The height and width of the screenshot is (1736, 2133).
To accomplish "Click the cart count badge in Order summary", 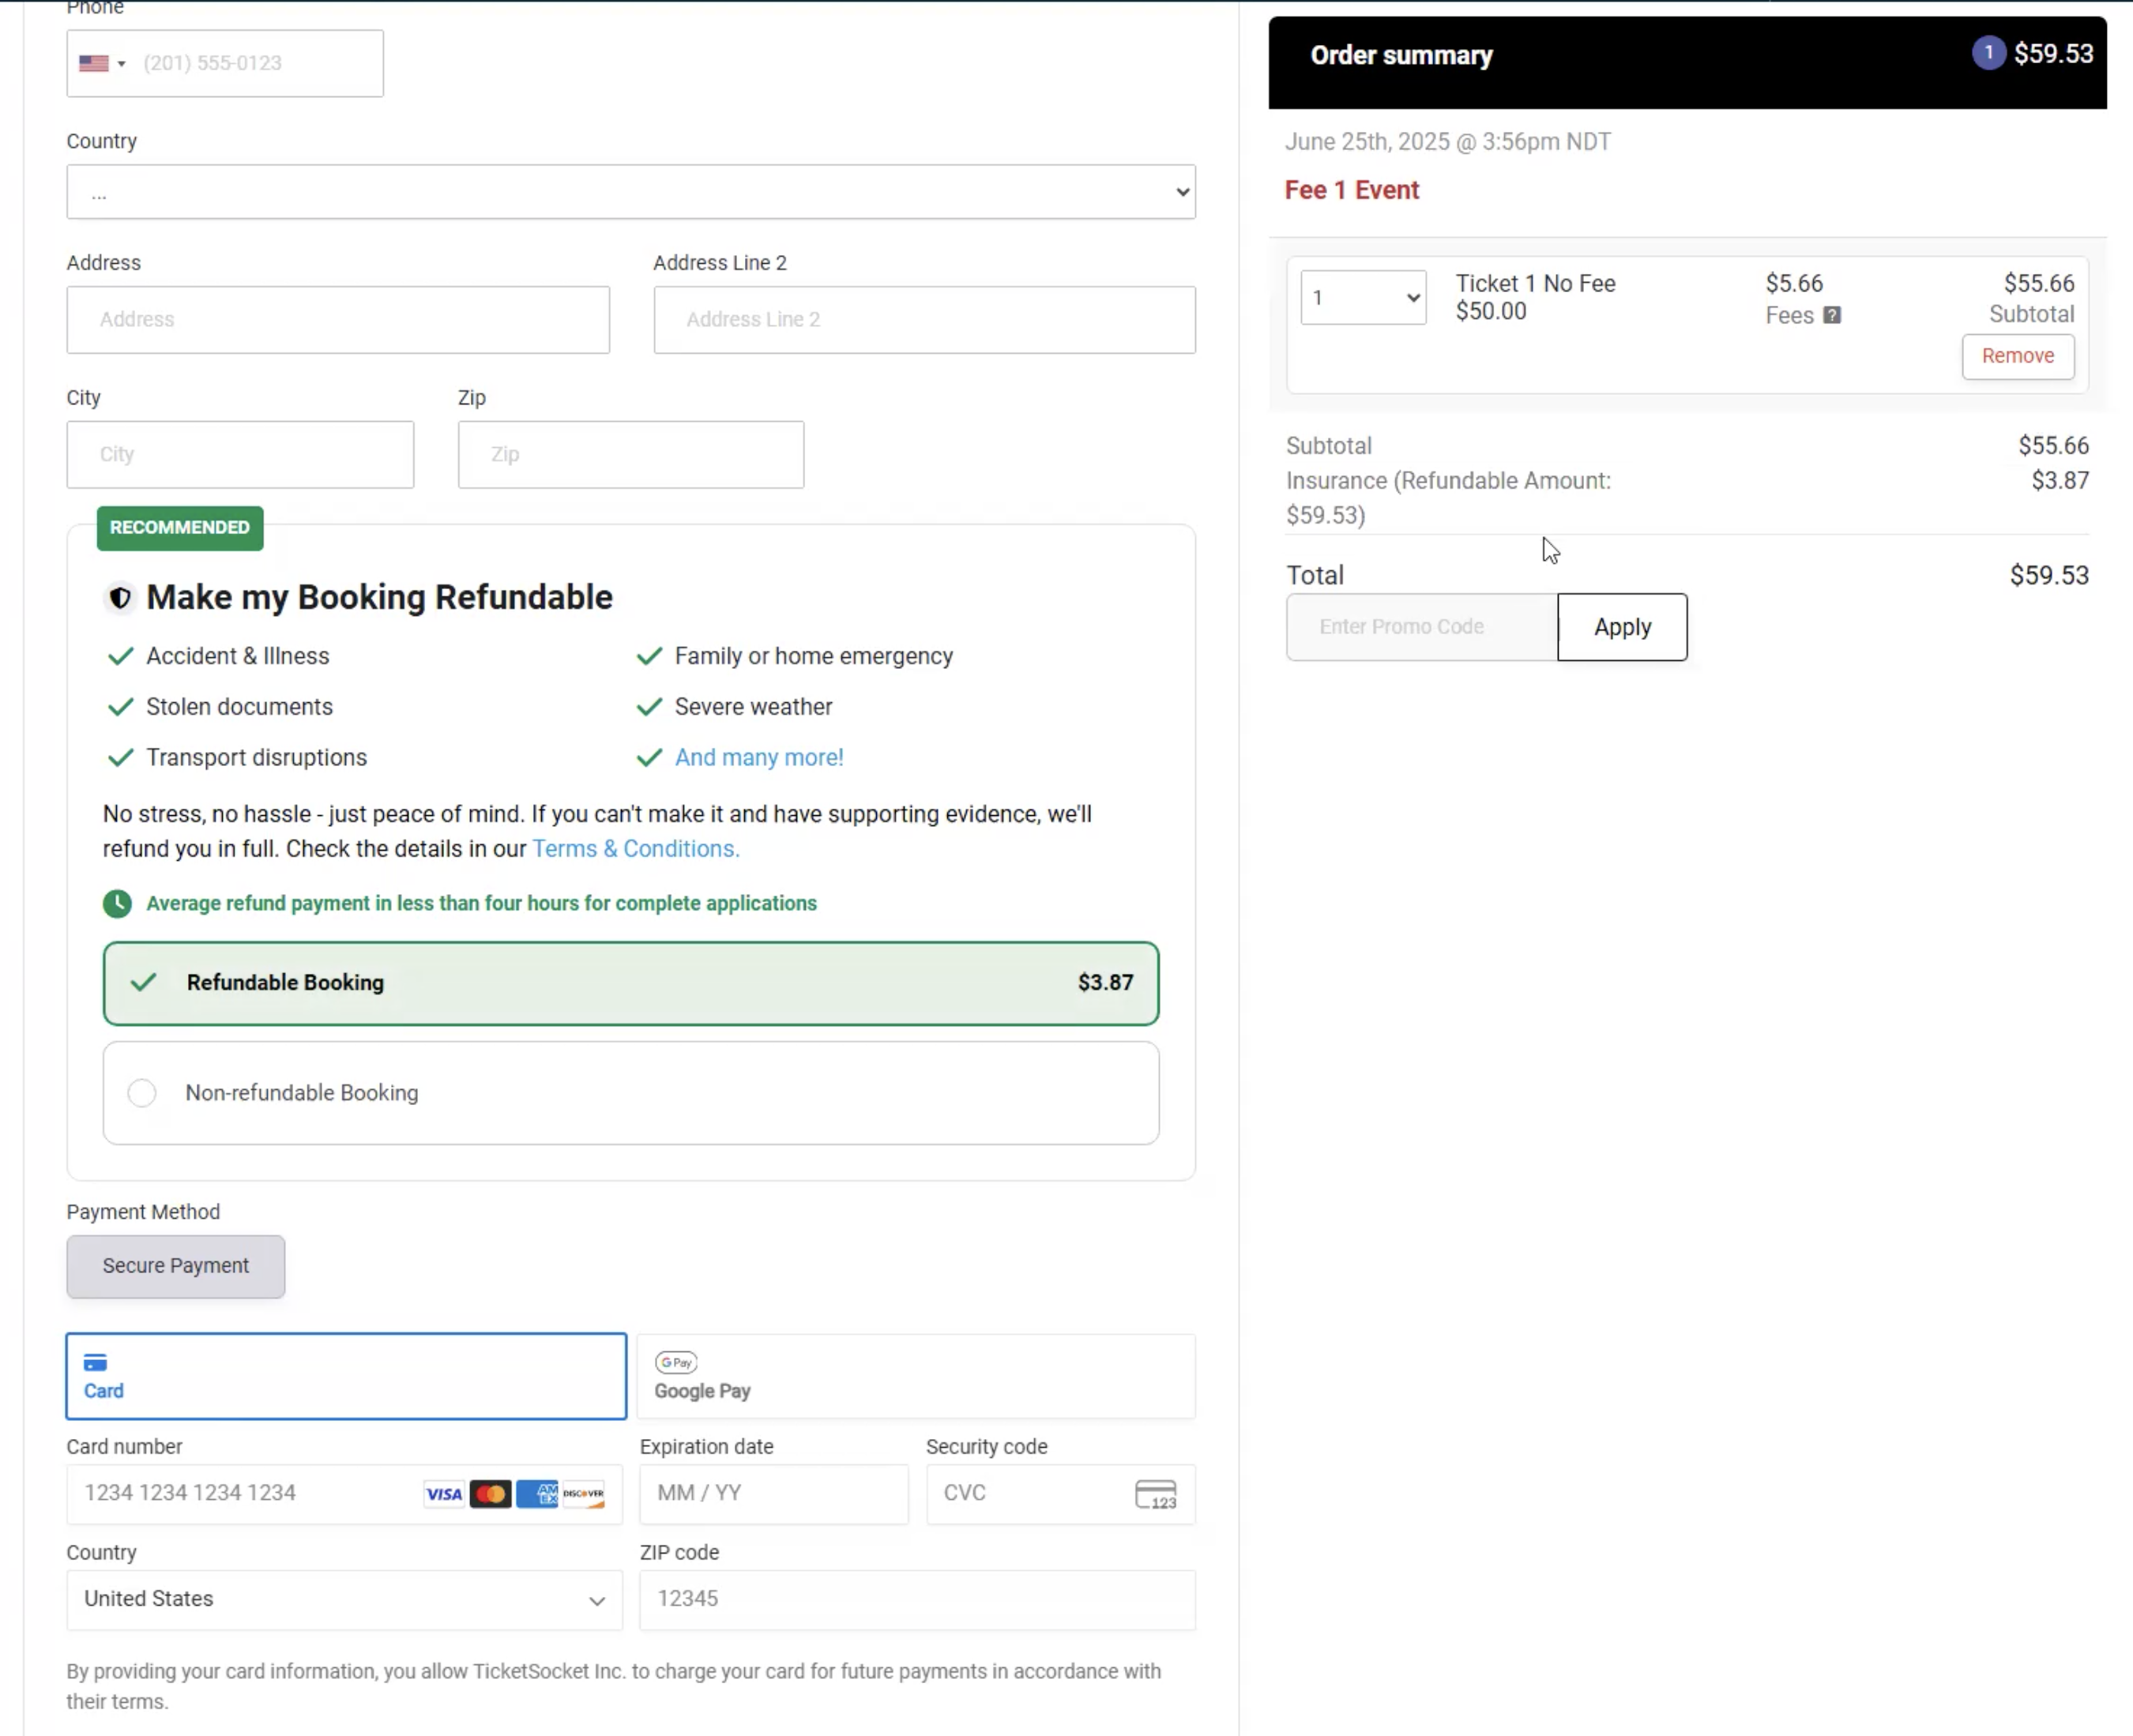I will coord(1988,53).
